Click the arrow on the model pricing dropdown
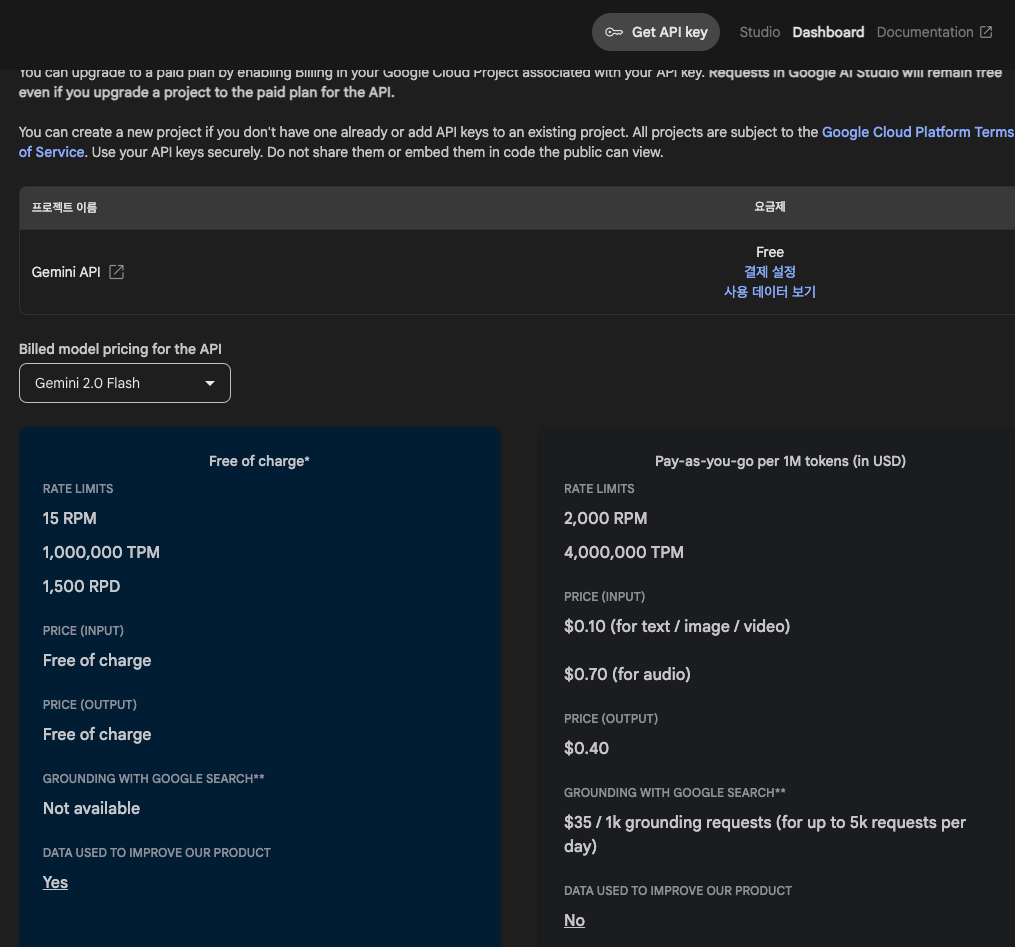Image resolution: width=1015 pixels, height=947 pixels. 210,383
